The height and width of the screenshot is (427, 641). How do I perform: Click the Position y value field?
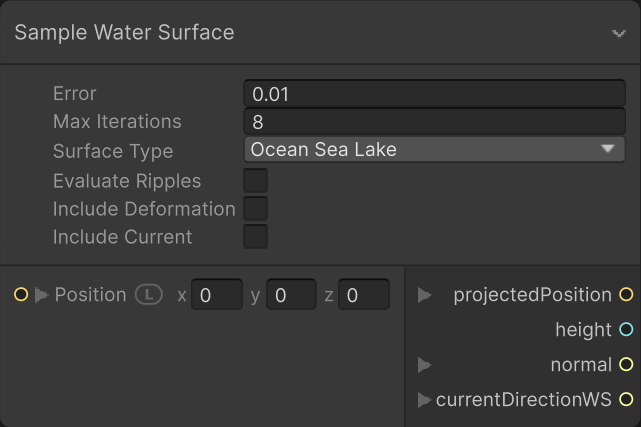tap(290, 295)
